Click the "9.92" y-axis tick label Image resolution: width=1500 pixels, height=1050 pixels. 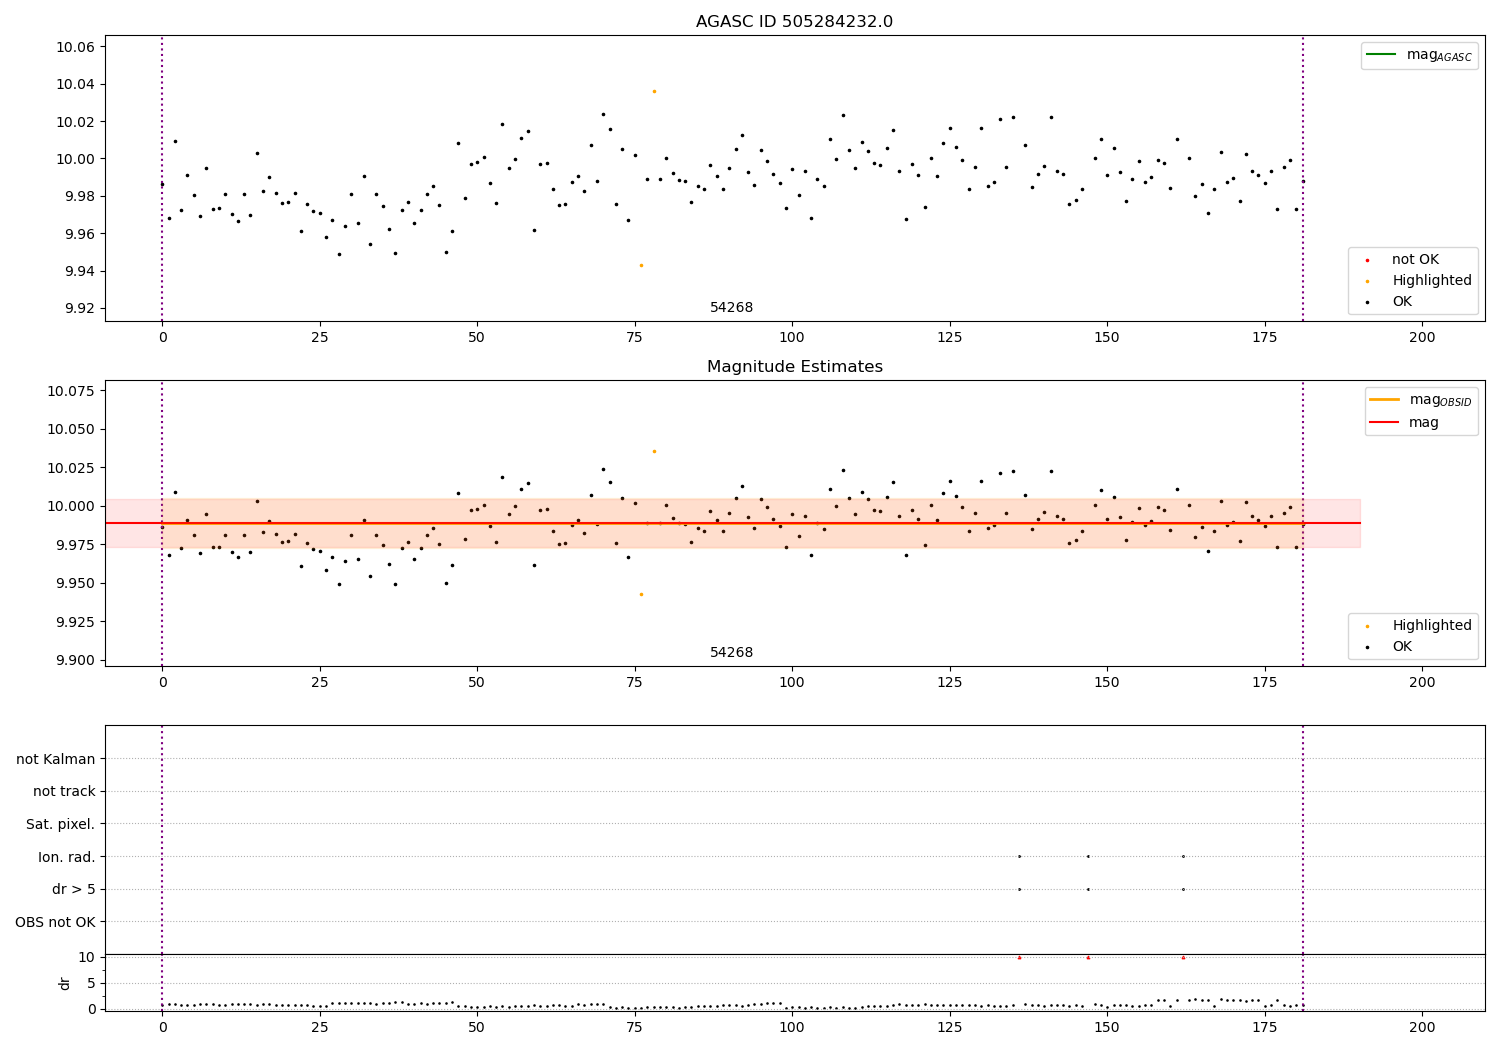point(79,308)
